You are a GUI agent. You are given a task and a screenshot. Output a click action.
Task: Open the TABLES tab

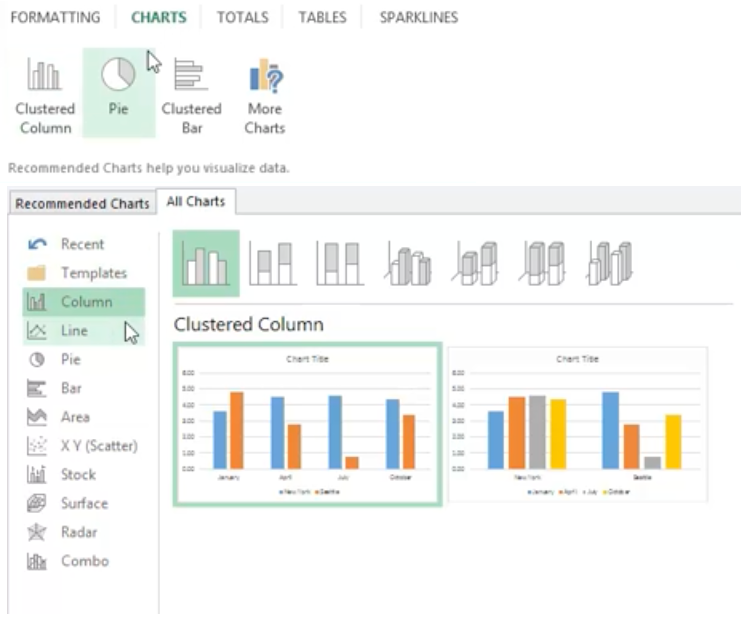[x=322, y=17]
